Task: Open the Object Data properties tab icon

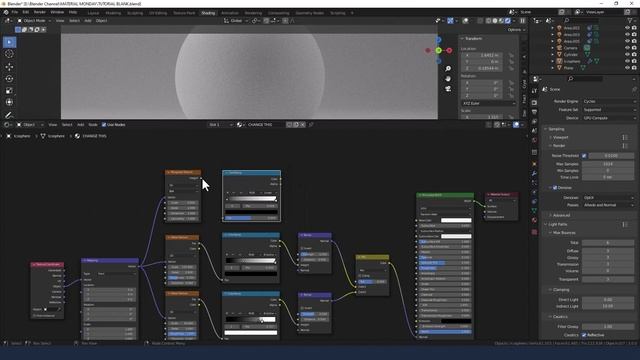Action: [534, 211]
